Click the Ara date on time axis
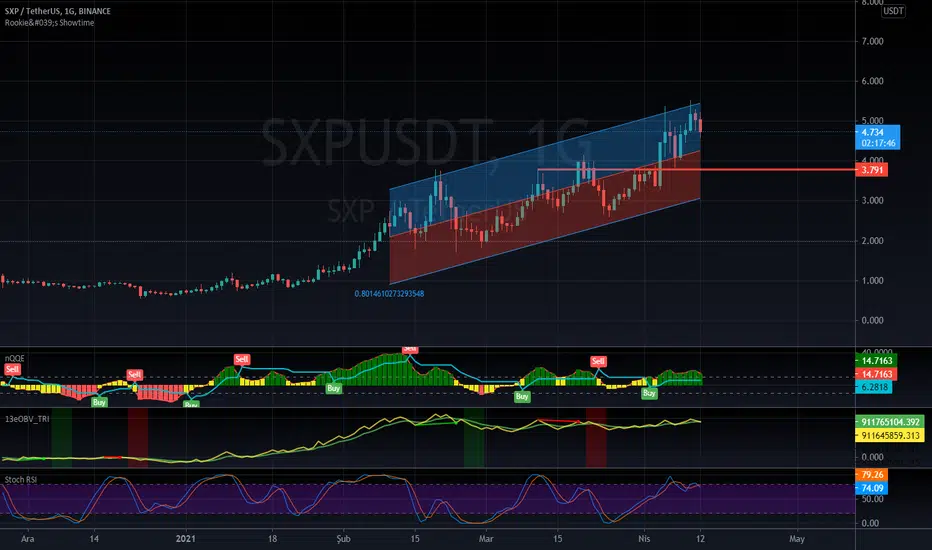 pos(27,539)
